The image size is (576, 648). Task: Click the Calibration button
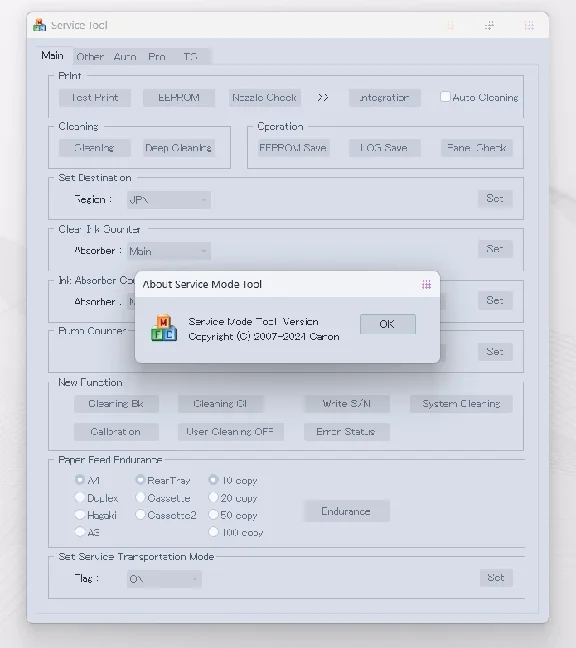[x=116, y=432]
